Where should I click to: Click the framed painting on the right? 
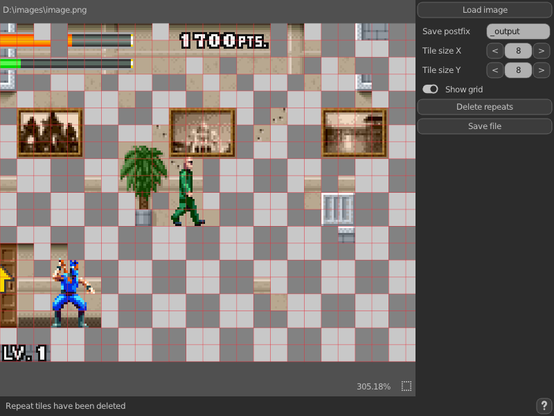point(354,133)
